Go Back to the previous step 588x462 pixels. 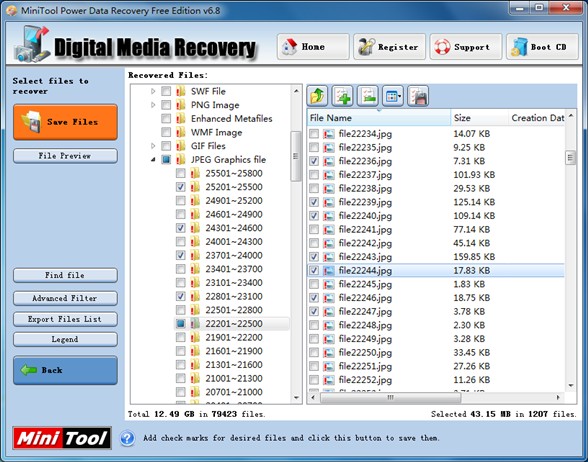coord(65,370)
